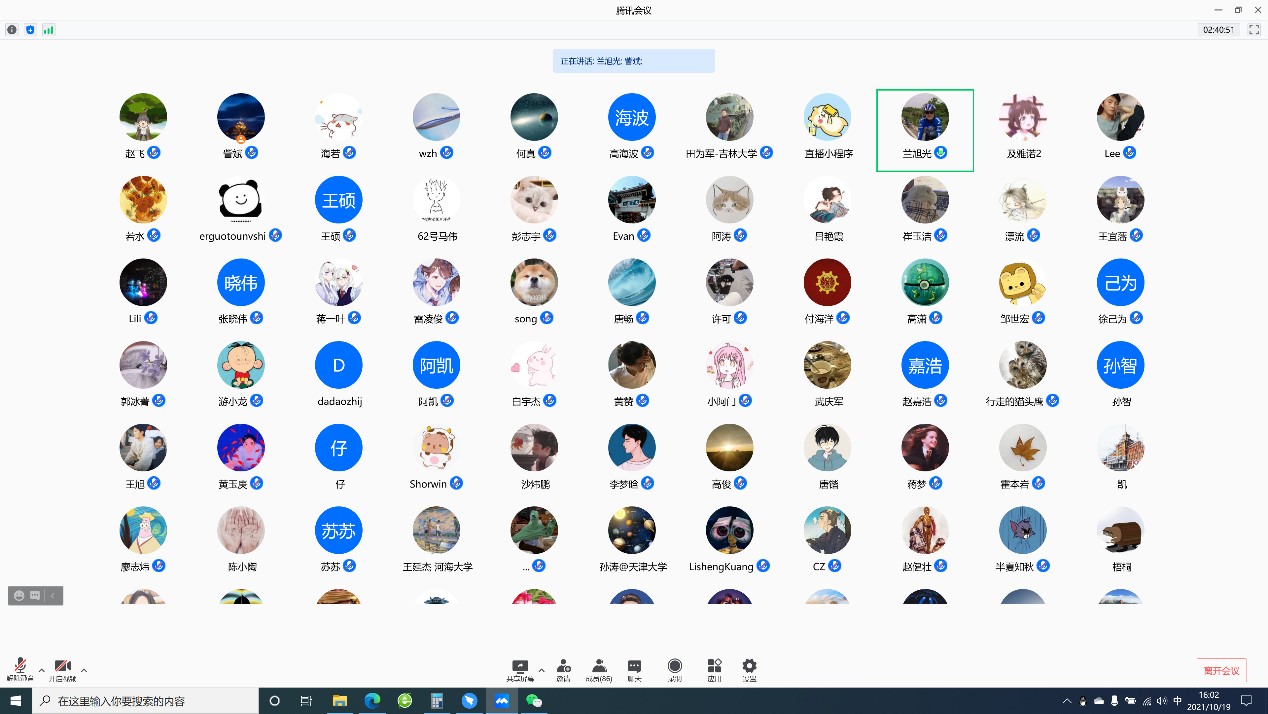Collapse the floating emoji toolbar arrow
This screenshot has width=1268, height=714.
click(x=54, y=596)
